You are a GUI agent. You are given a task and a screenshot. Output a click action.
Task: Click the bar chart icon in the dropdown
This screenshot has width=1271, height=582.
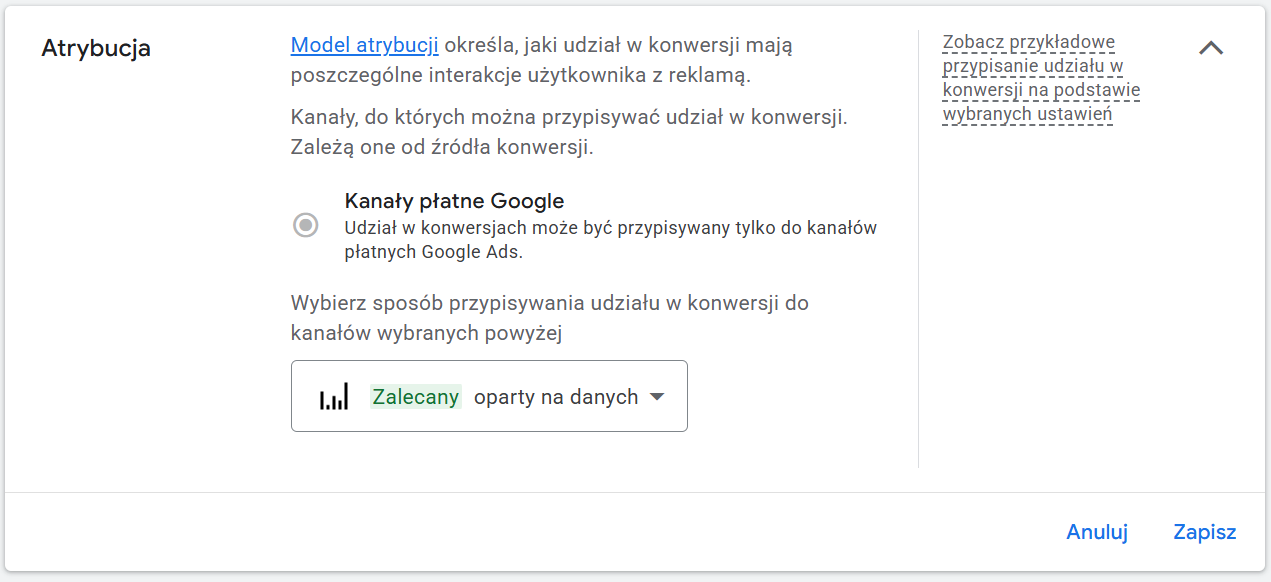[334, 398]
